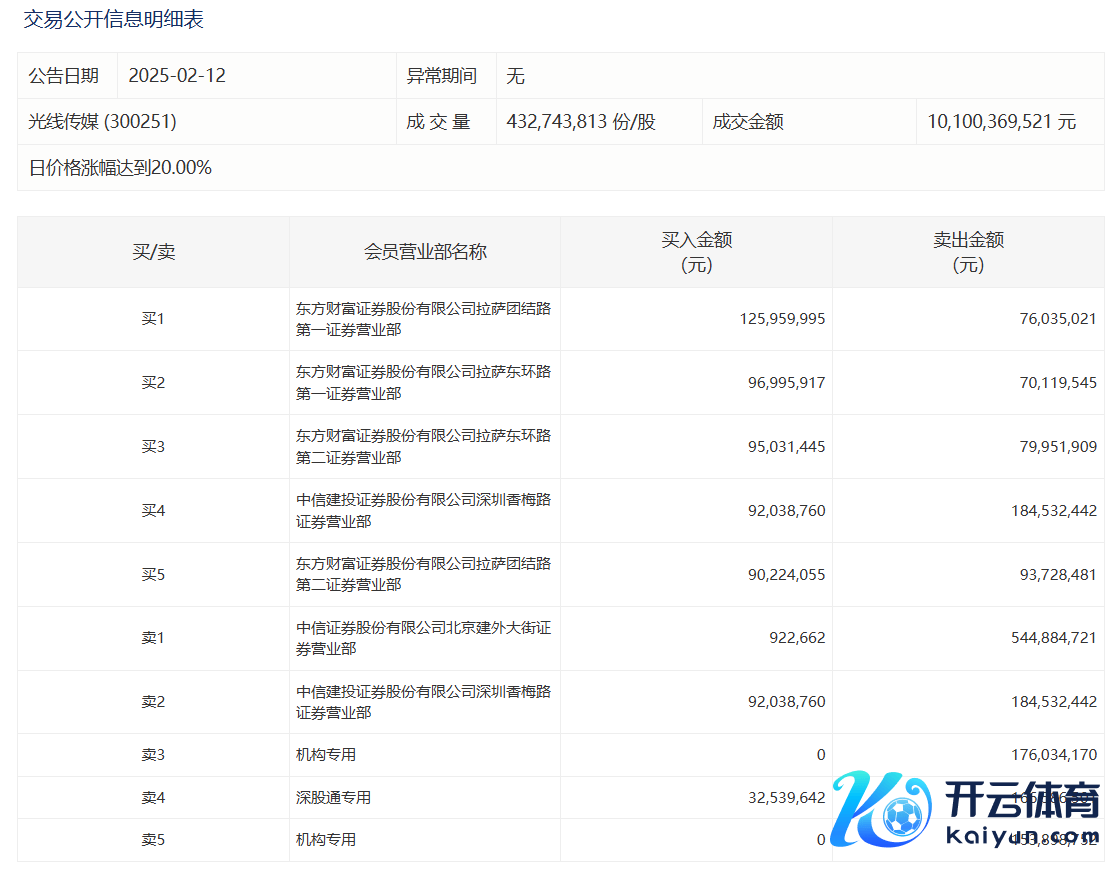Click the 买5 row label
The image size is (1115, 869).
(153, 575)
